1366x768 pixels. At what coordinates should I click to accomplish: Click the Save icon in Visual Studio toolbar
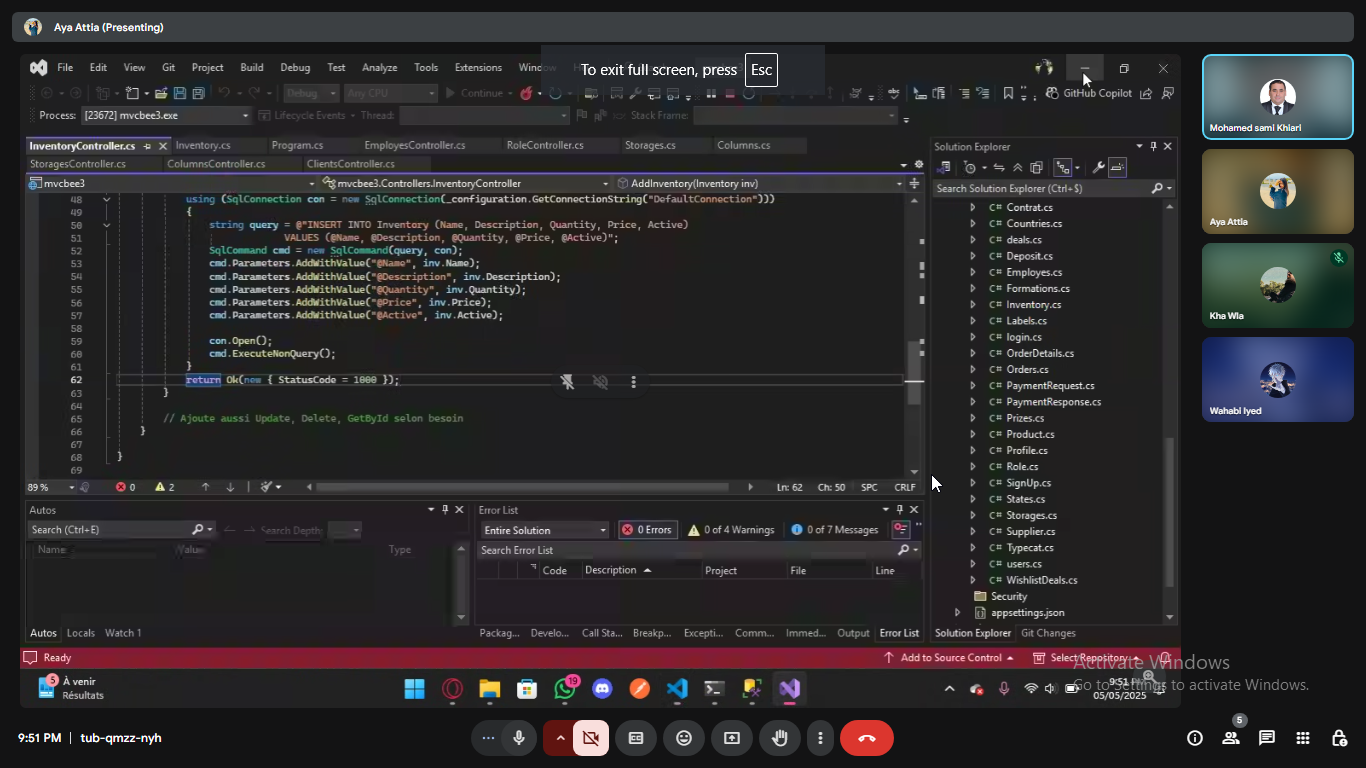[180, 93]
